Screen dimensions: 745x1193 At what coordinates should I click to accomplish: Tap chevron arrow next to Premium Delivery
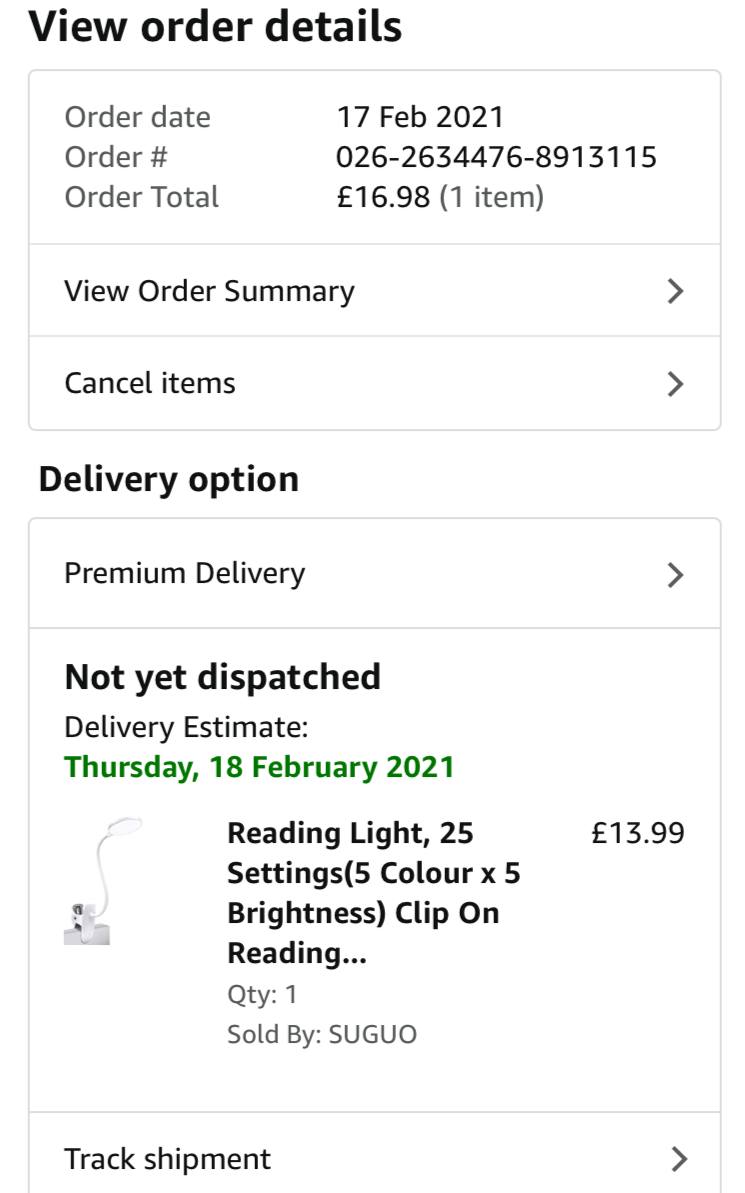[676, 574]
